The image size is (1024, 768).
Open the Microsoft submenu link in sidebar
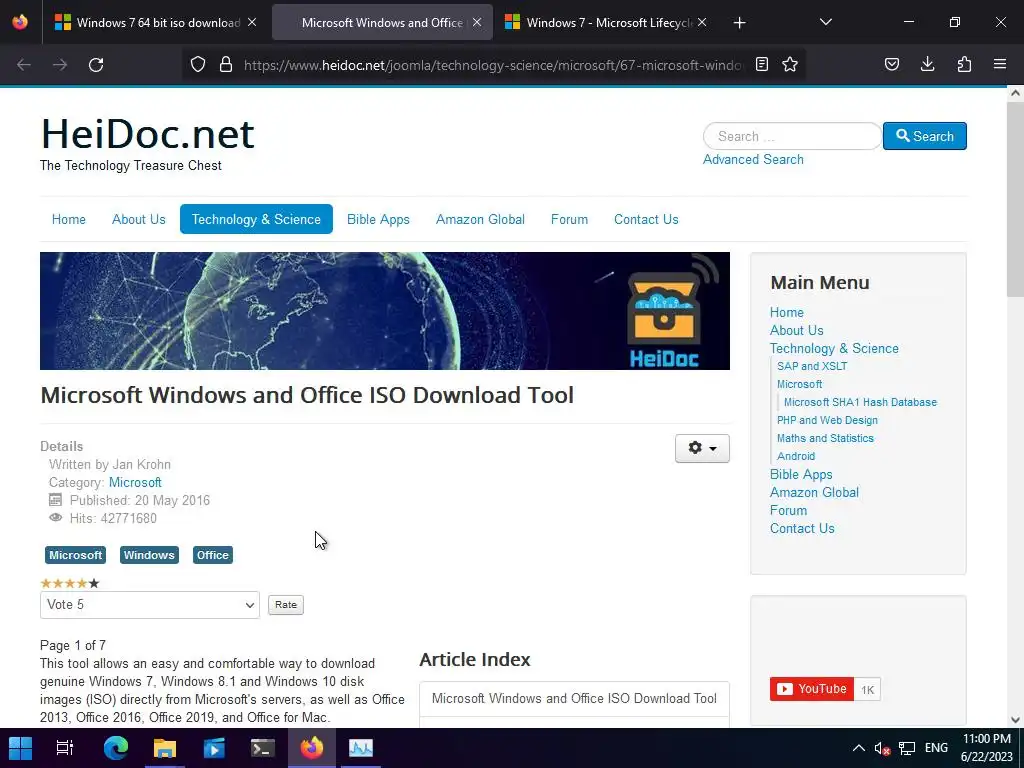(x=799, y=384)
